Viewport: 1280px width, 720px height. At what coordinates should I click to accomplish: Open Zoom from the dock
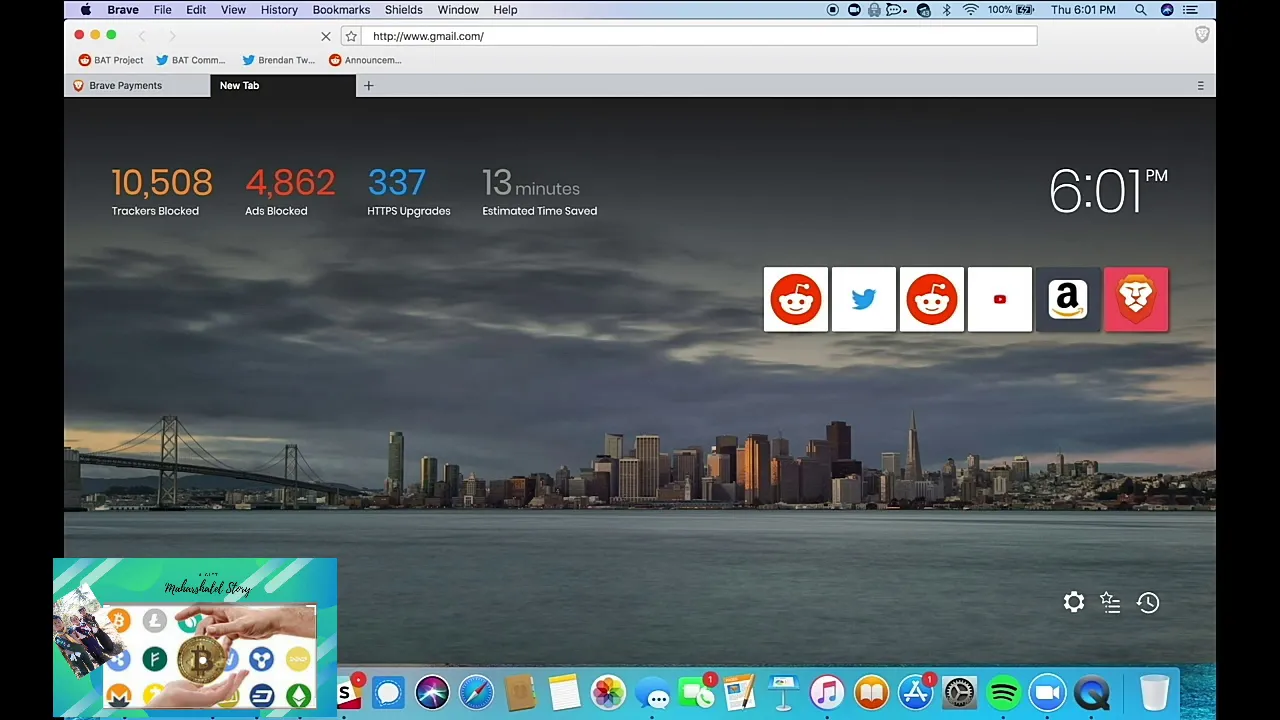1047,692
